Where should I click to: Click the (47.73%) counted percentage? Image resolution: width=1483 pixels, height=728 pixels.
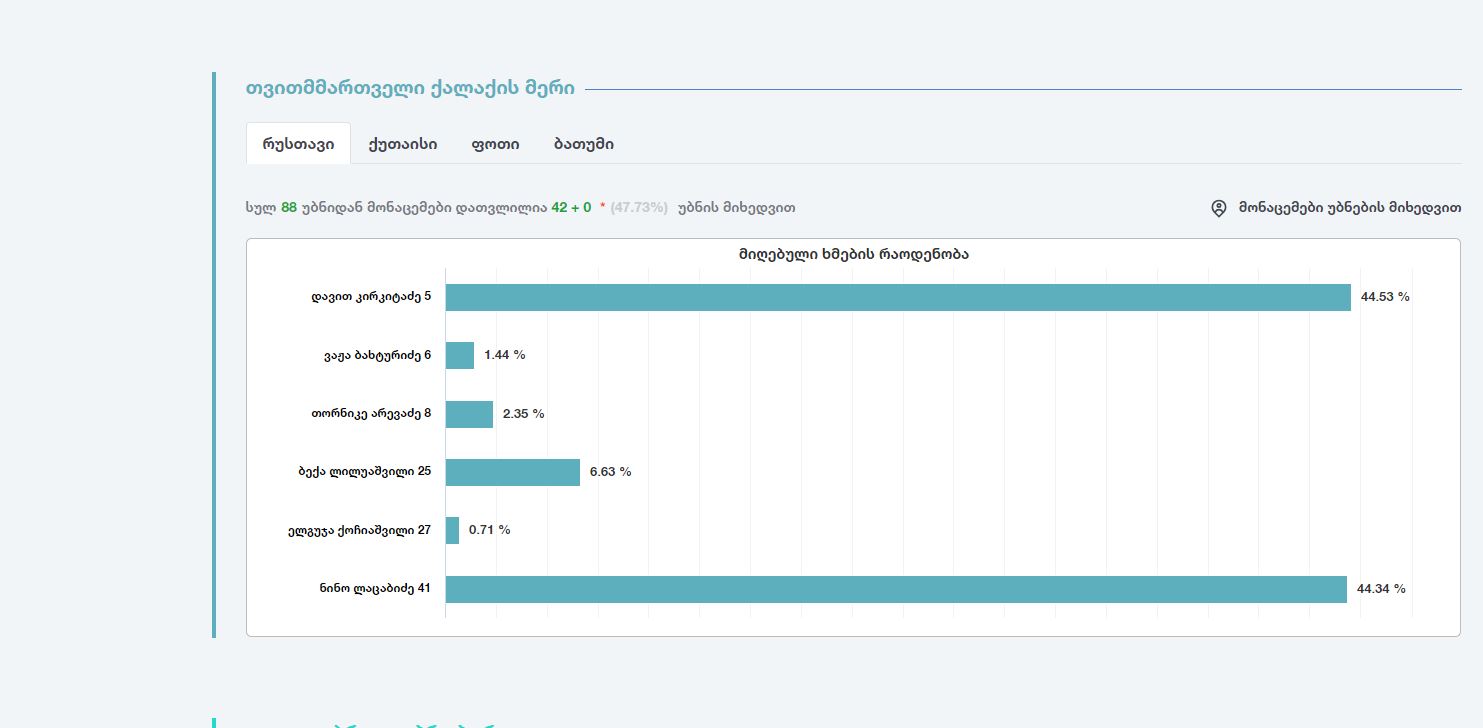[x=639, y=208]
